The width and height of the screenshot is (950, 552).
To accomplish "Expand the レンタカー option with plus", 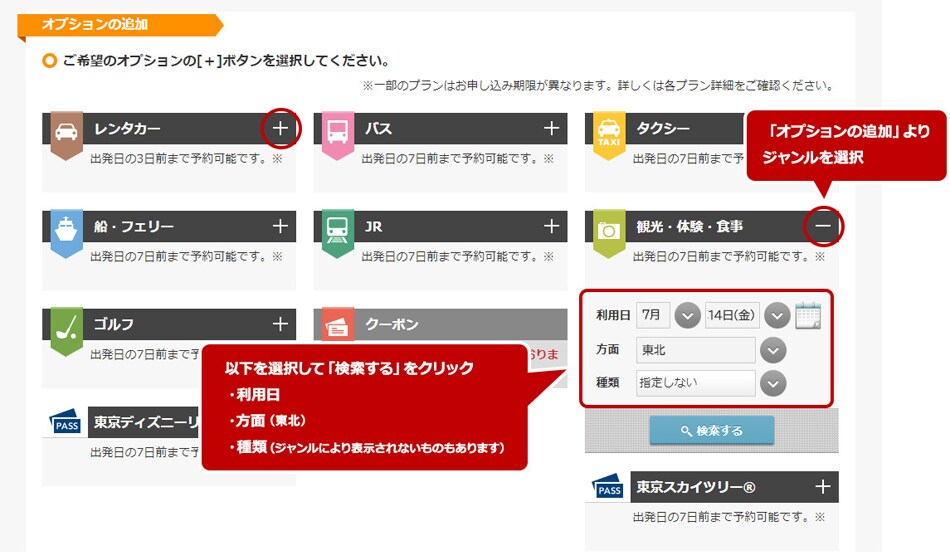I will [281, 128].
